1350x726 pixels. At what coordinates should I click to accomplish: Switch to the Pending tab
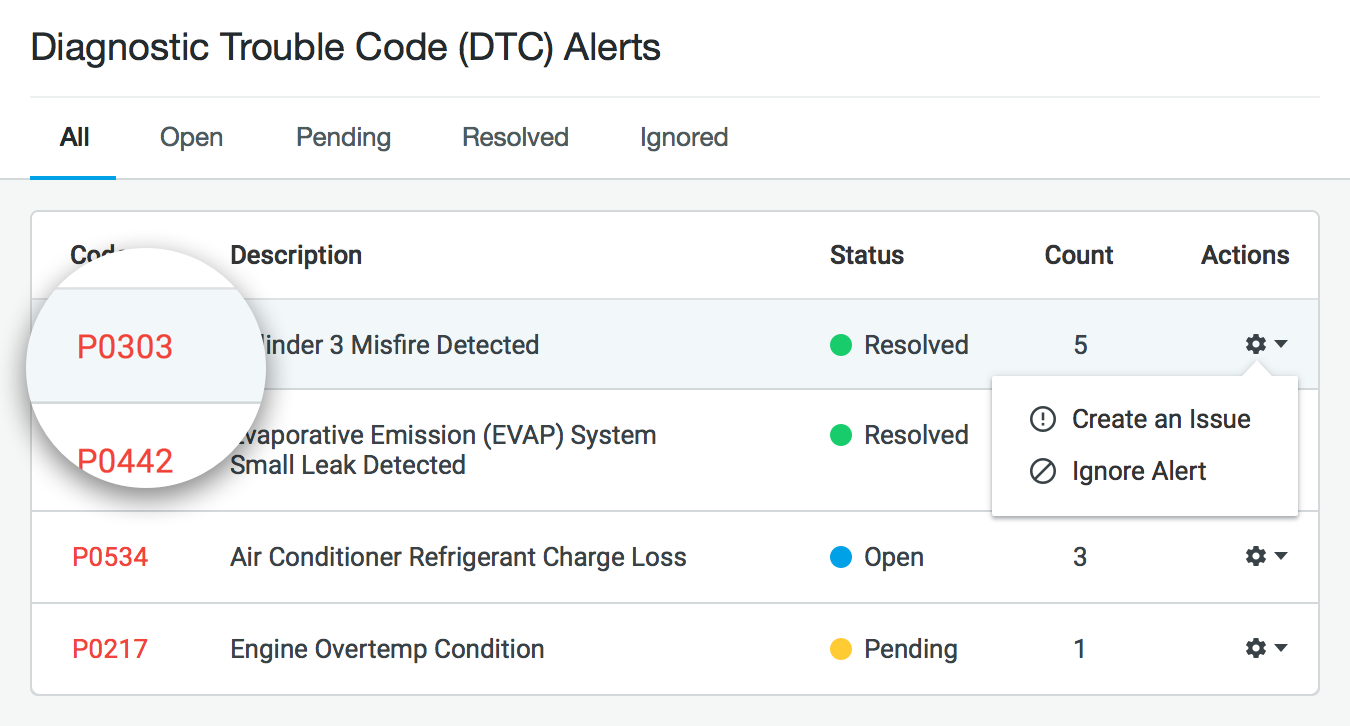click(x=343, y=137)
